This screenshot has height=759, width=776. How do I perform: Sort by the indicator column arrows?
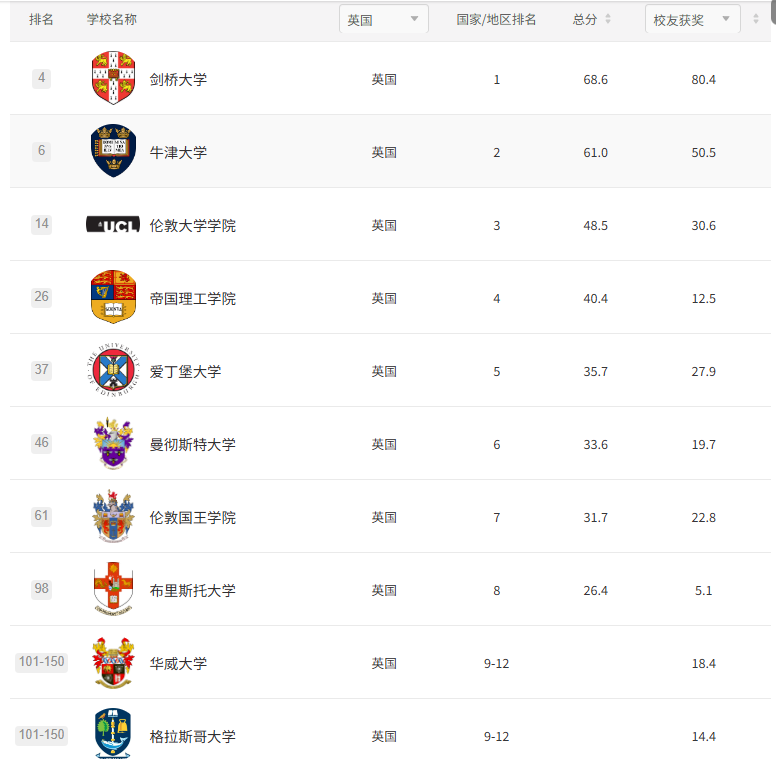click(x=756, y=19)
